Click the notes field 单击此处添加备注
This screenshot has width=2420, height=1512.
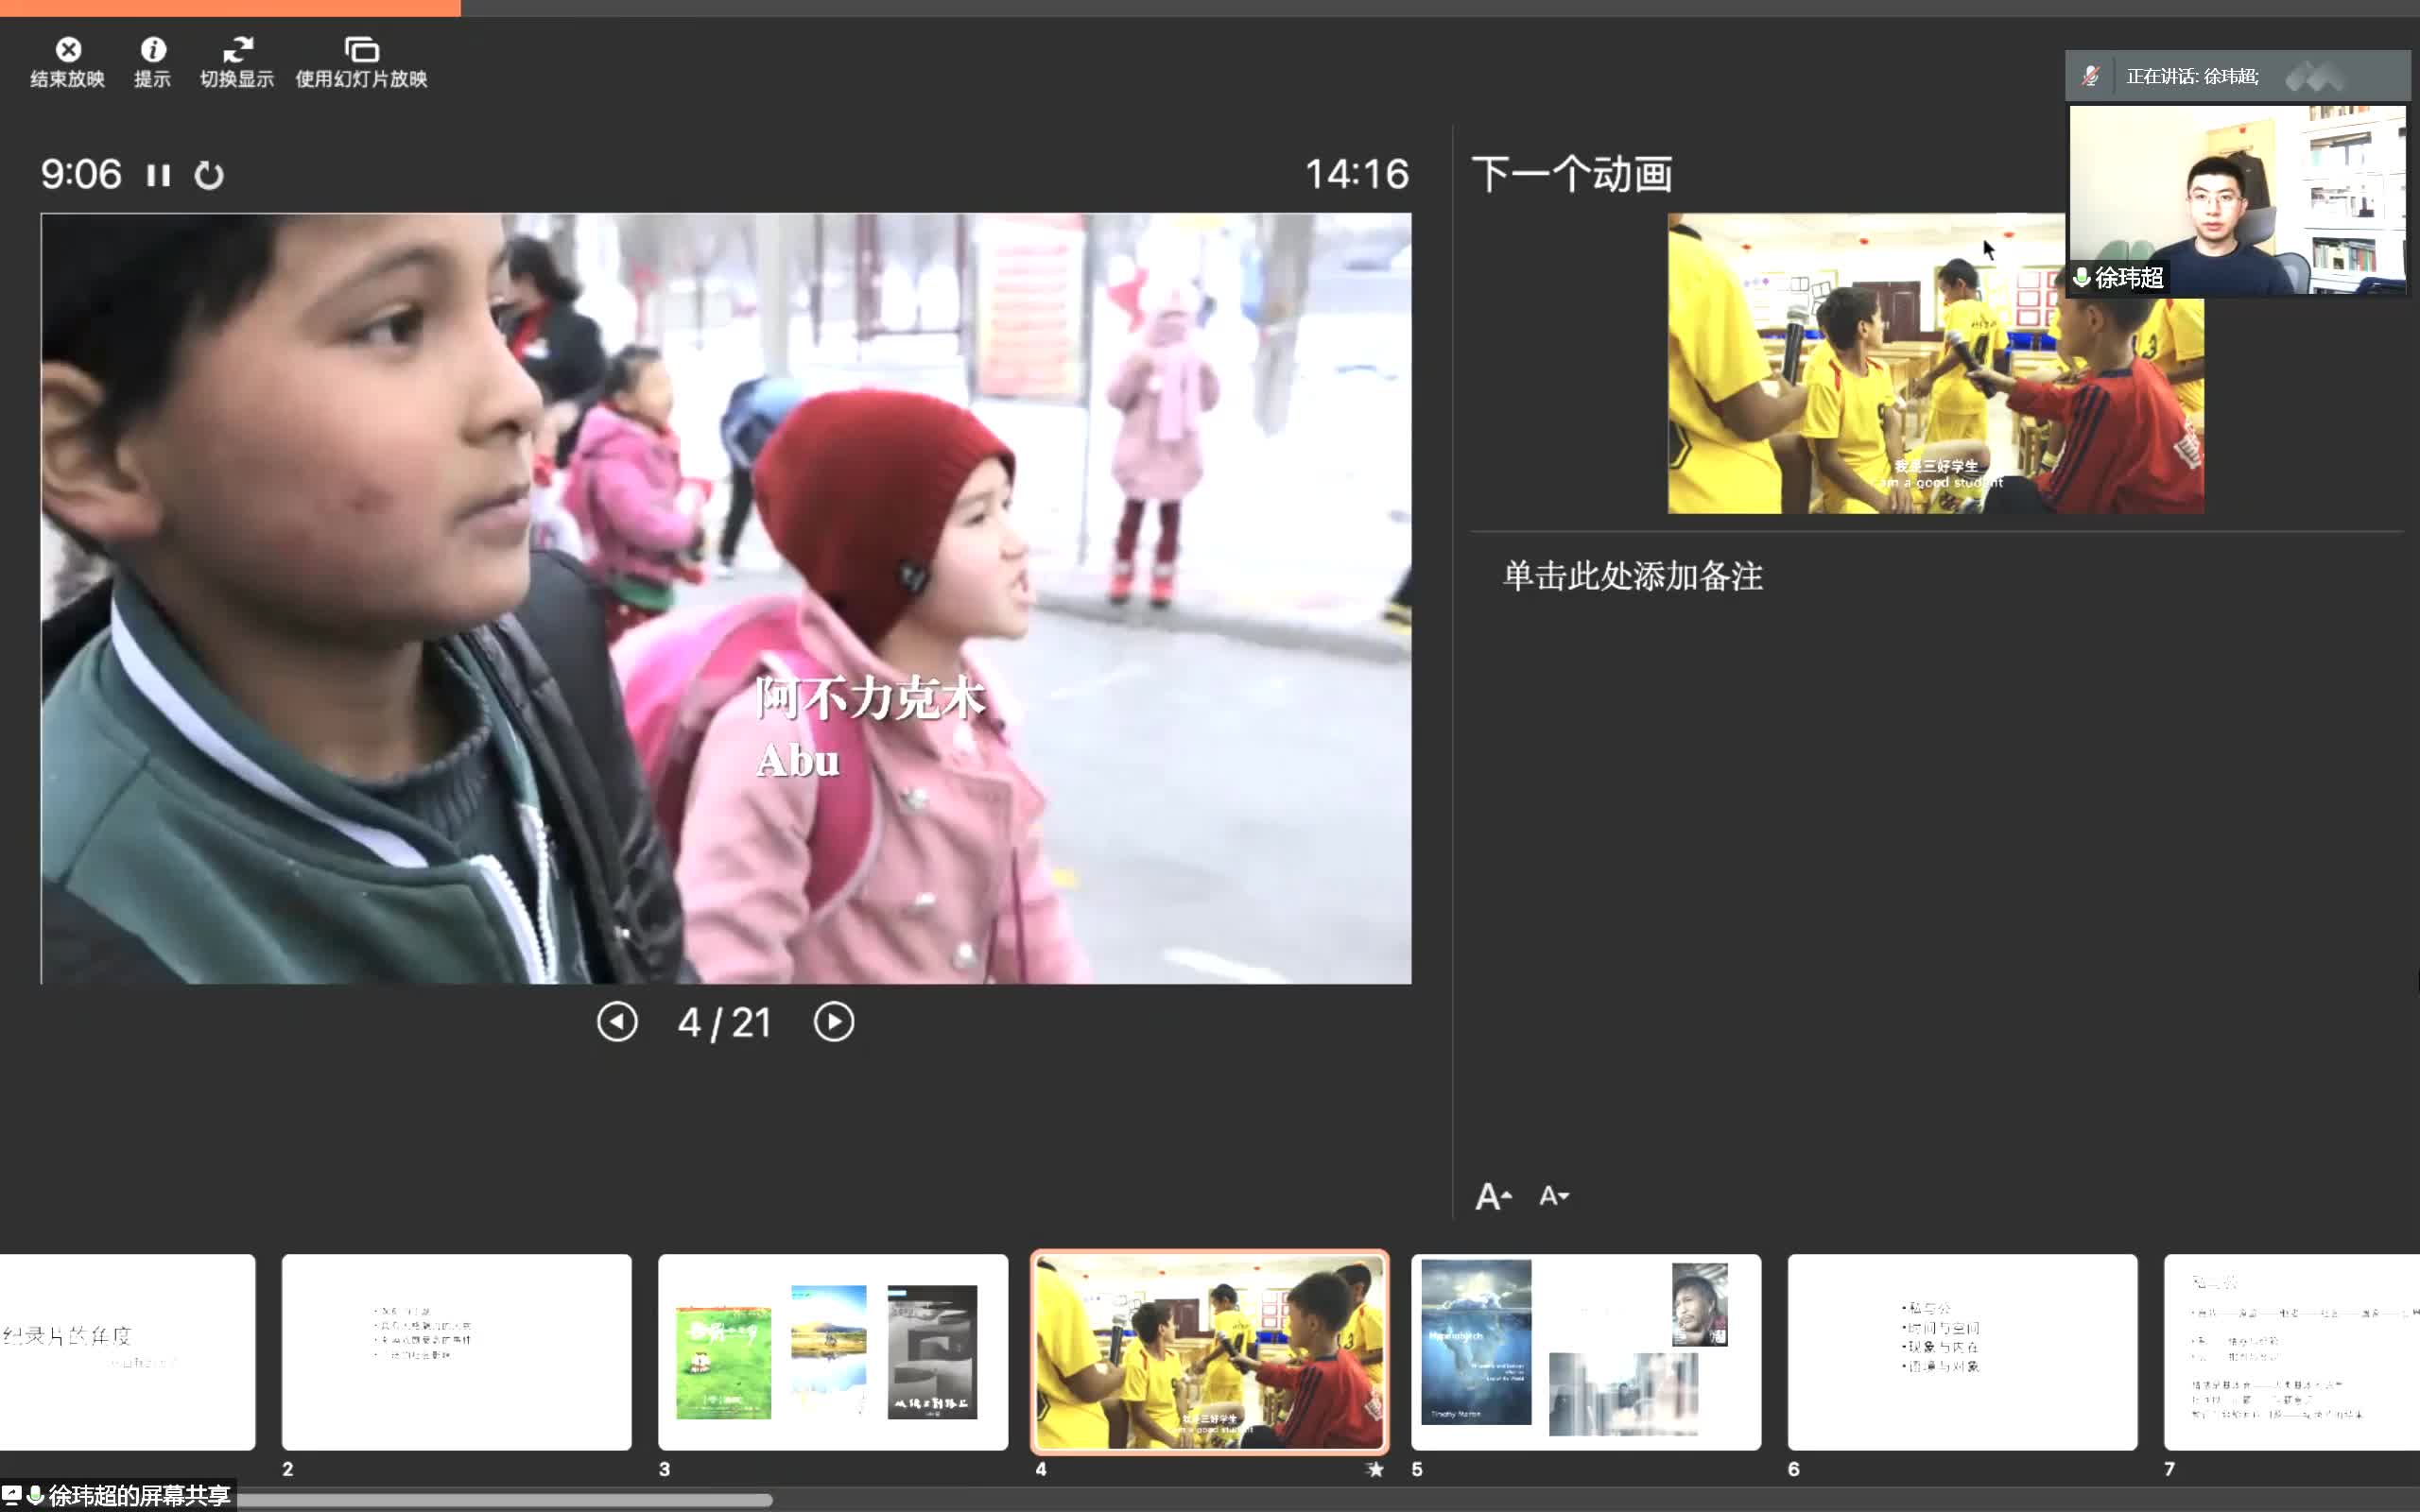coord(1632,577)
